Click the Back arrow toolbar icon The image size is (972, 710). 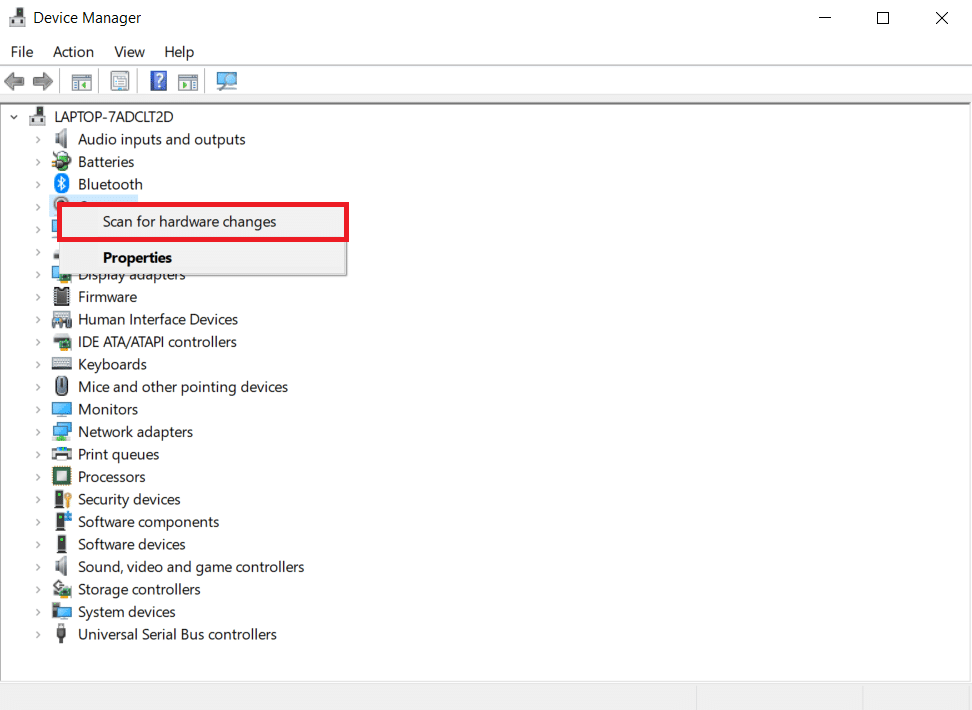coord(14,81)
